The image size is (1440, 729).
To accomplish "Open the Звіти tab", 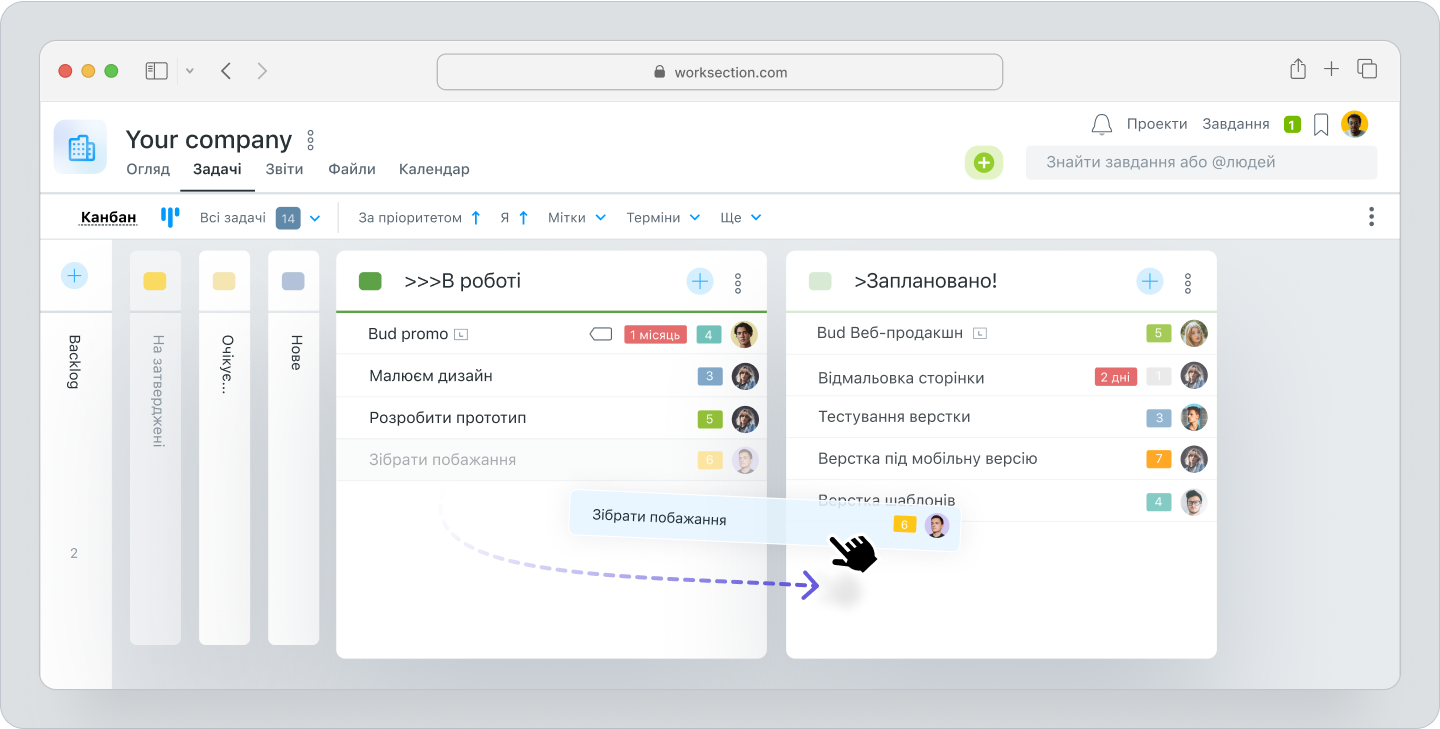I will pos(284,169).
